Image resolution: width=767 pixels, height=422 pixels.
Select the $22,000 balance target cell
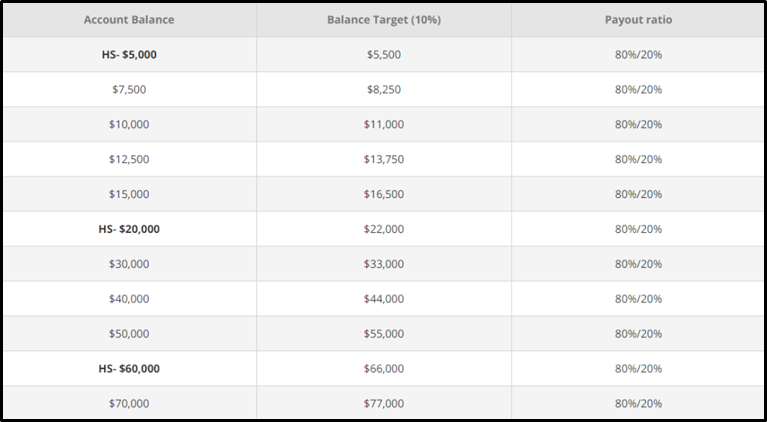(x=384, y=229)
